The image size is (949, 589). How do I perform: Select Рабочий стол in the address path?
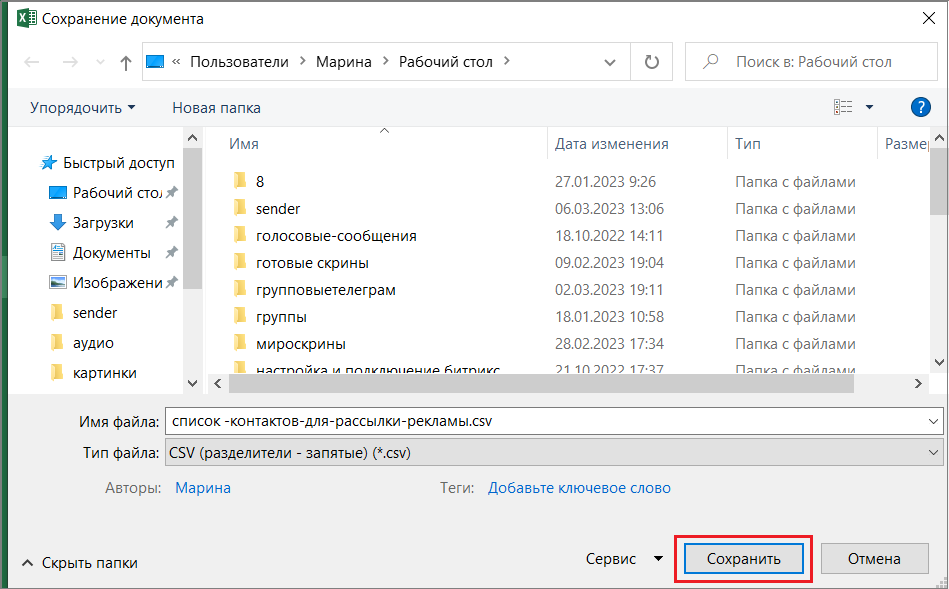[x=445, y=62]
